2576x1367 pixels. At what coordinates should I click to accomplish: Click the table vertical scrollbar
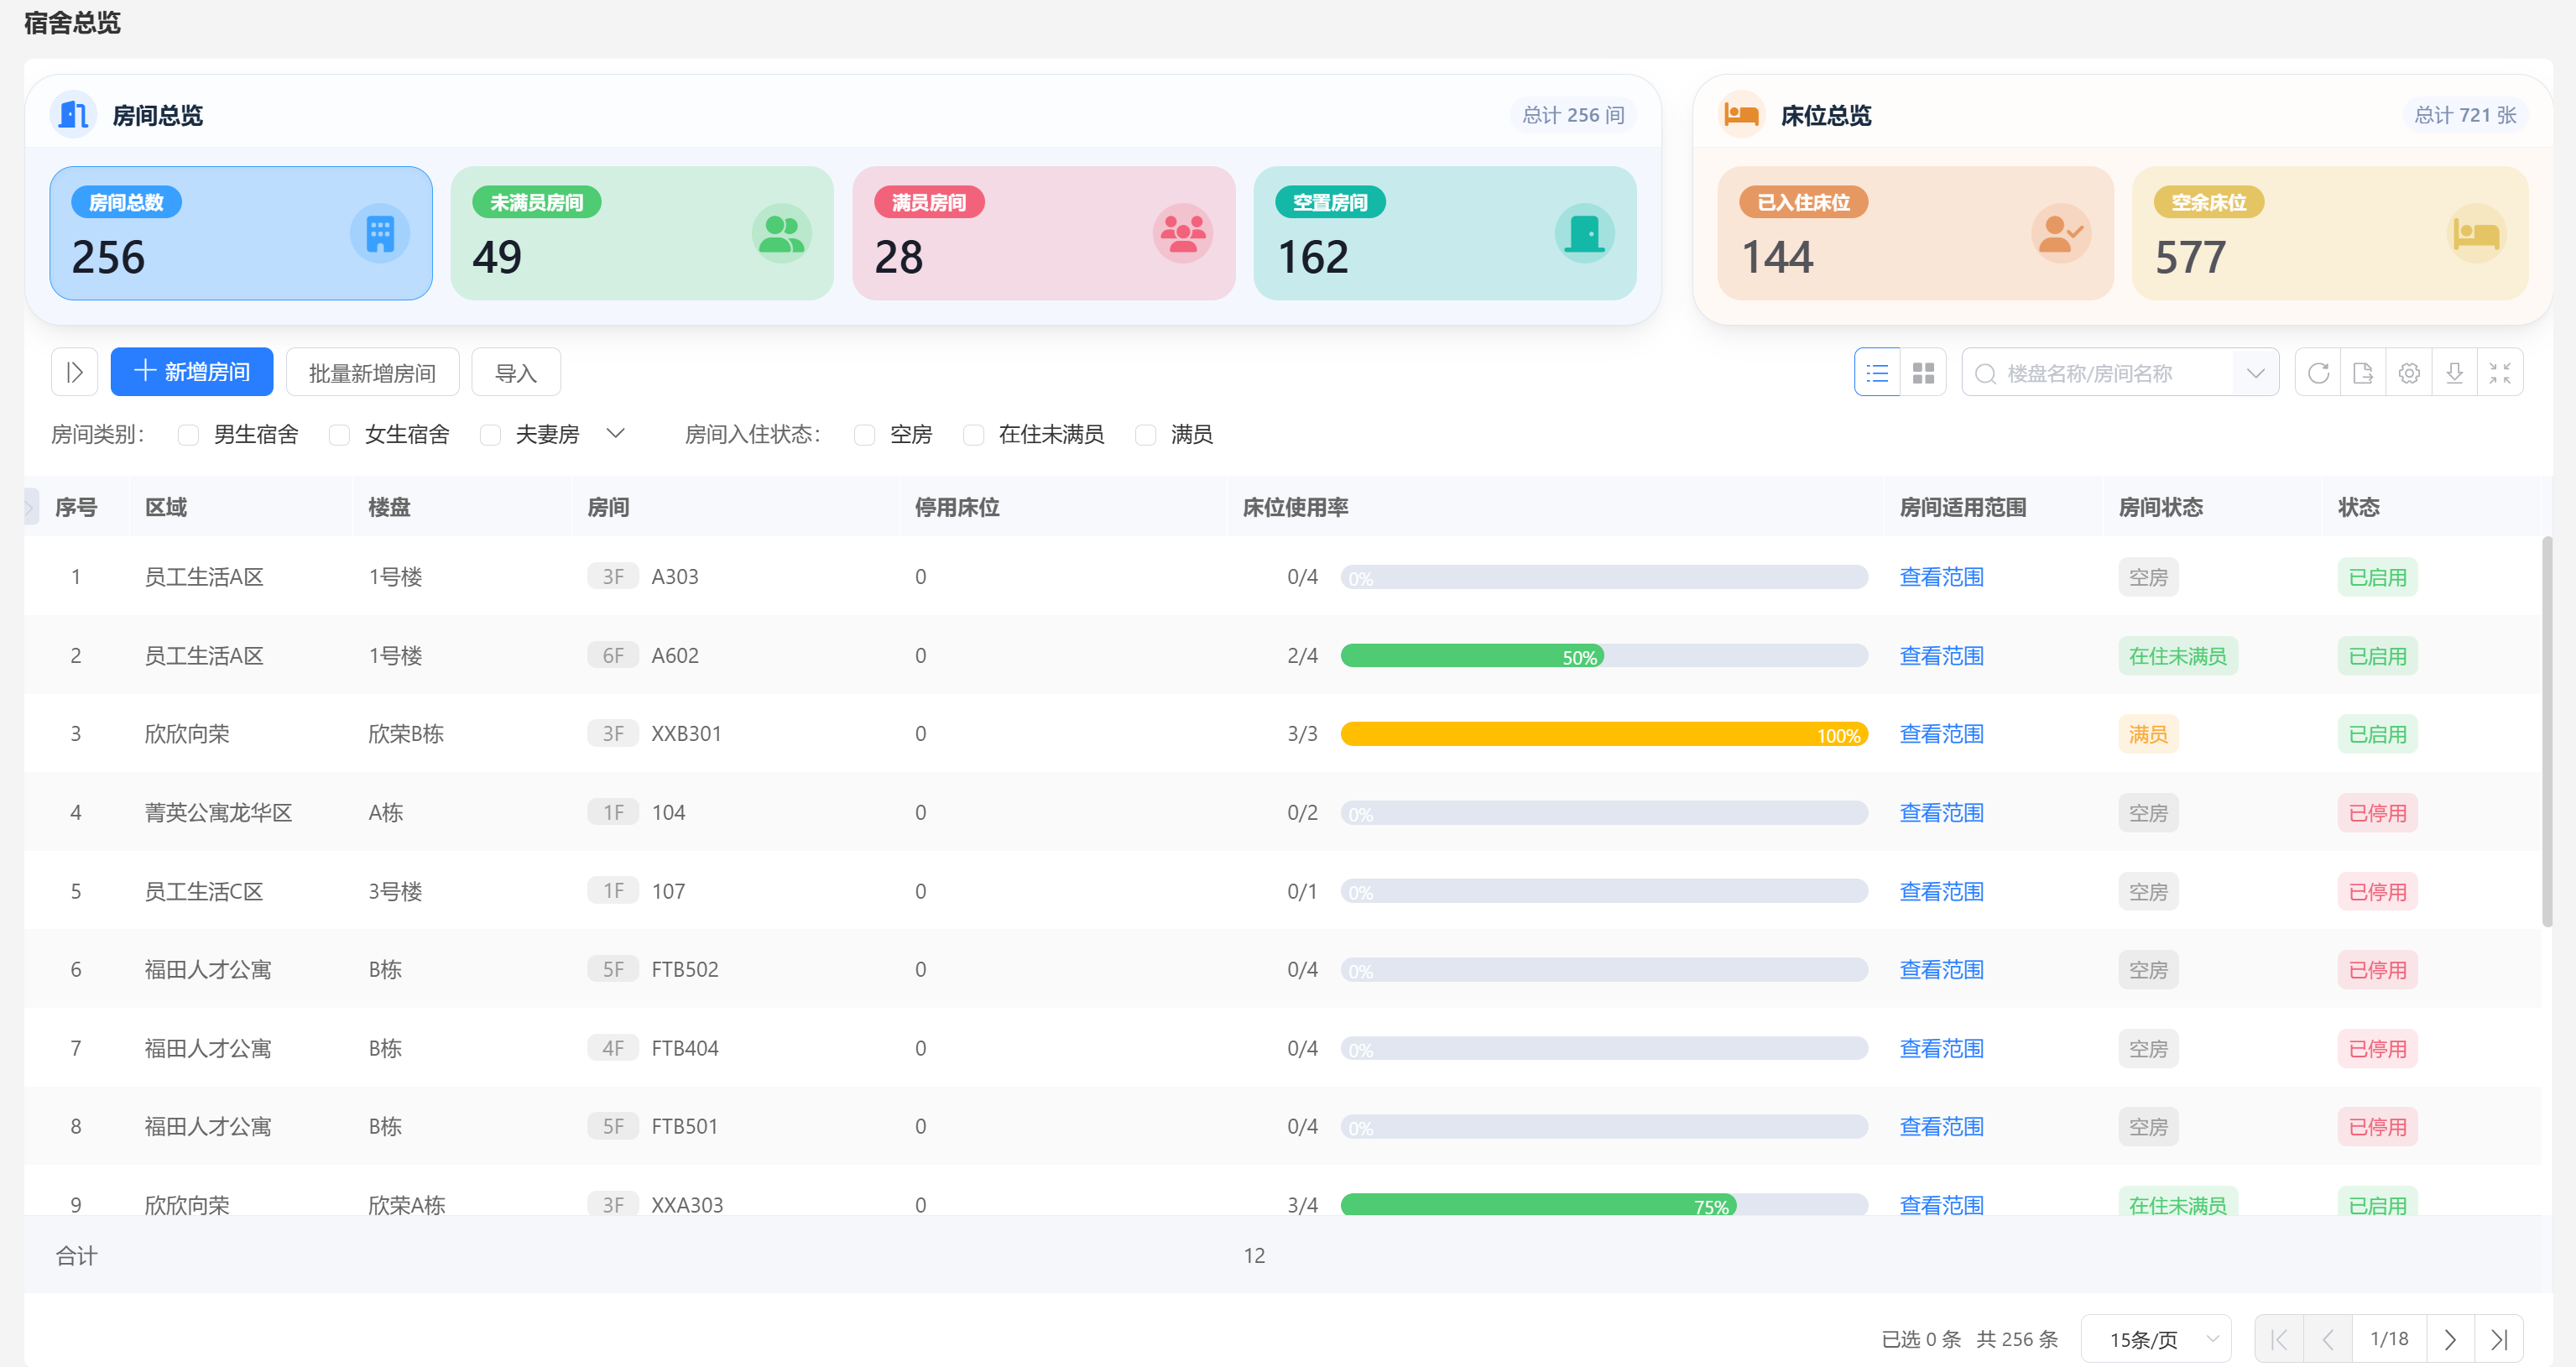[x=2547, y=732]
